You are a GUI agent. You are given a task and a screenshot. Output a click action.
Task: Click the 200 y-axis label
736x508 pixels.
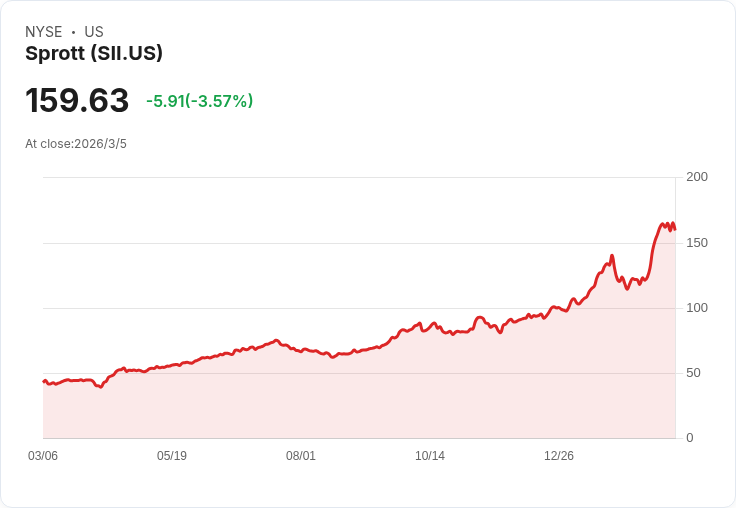[697, 177]
